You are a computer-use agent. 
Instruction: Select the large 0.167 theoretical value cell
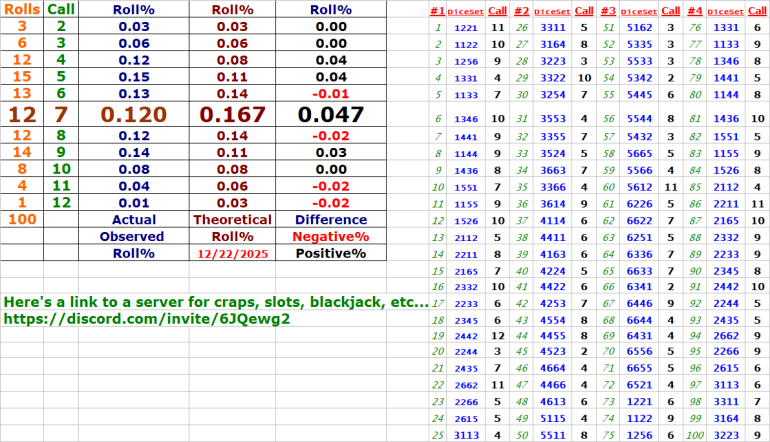(x=232, y=114)
